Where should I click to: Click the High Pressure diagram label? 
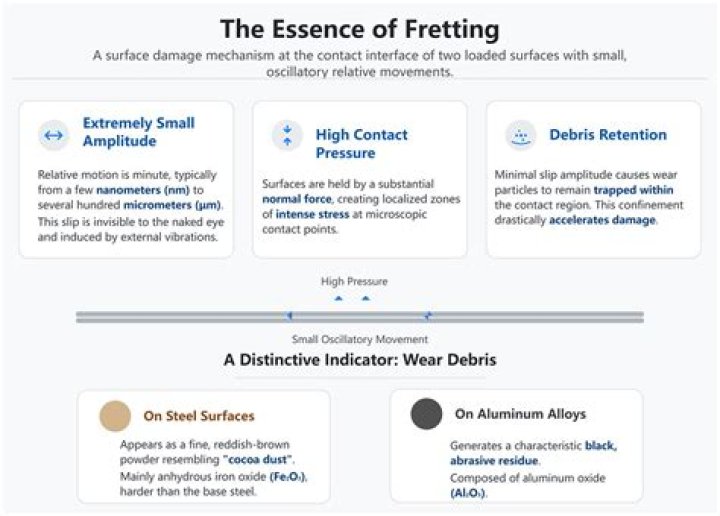(354, 282)
